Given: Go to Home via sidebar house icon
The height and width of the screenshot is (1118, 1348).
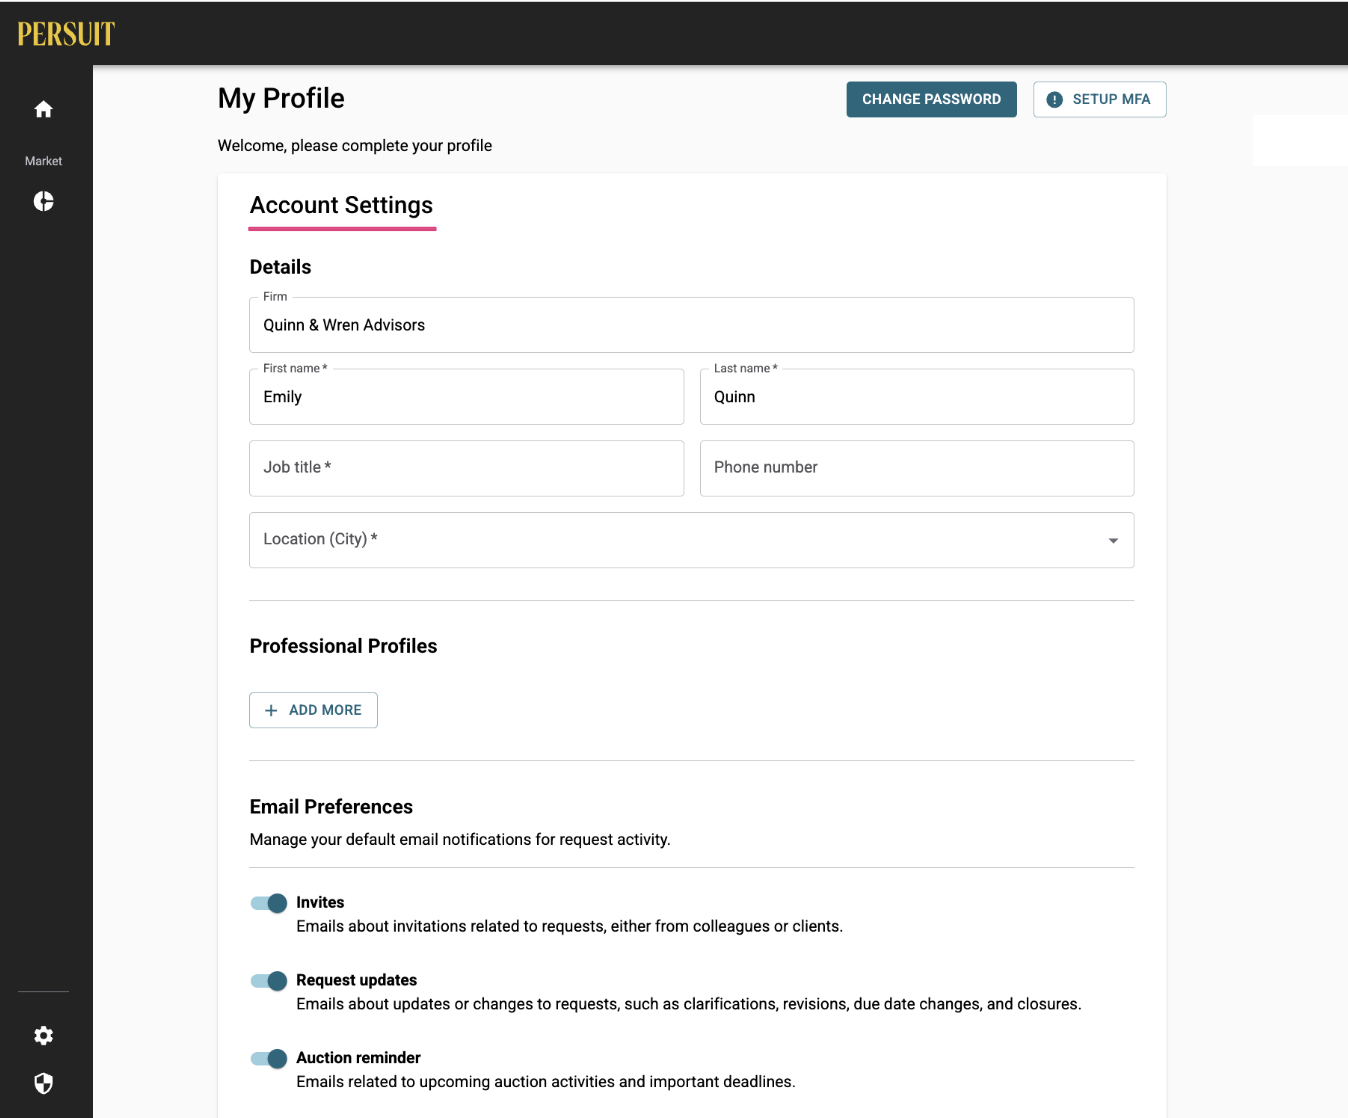Looking at the screenshot, I should (43, 109).
